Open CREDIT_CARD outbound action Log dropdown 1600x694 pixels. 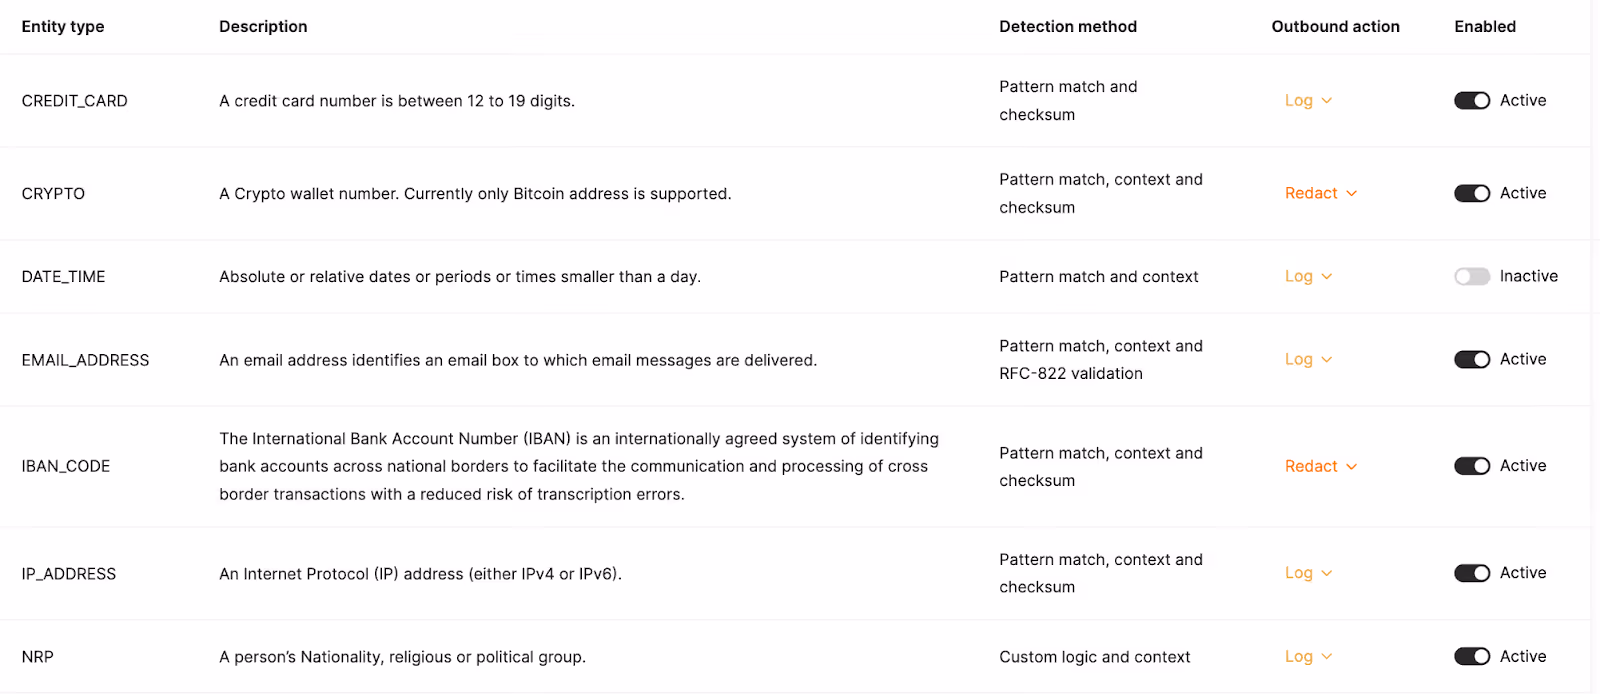coord(1308,100)
